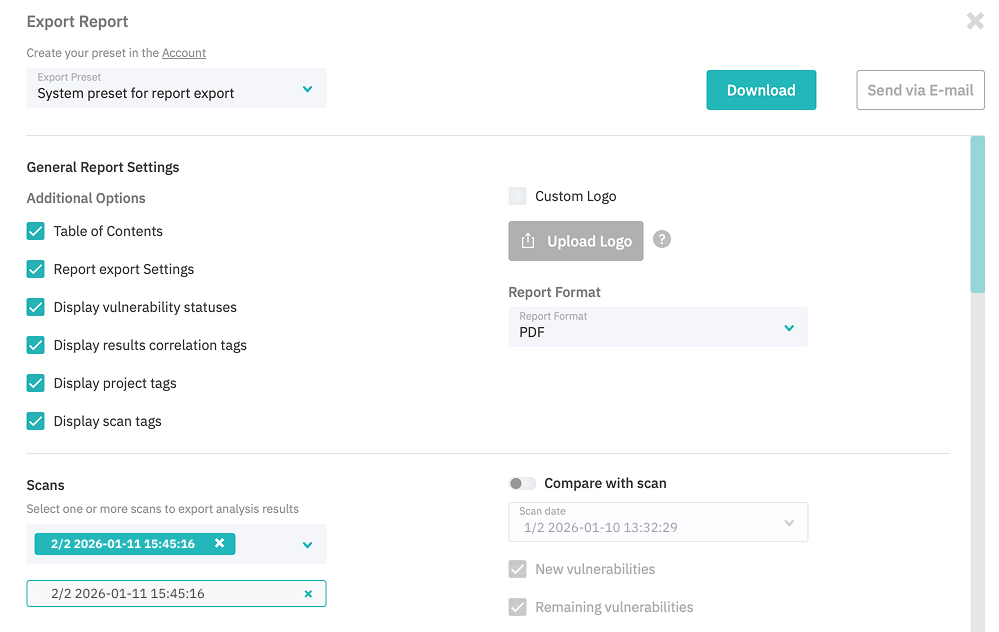999x632 pixels.
Task: Uncheck Table of Contents
Action: click(36, 231)
